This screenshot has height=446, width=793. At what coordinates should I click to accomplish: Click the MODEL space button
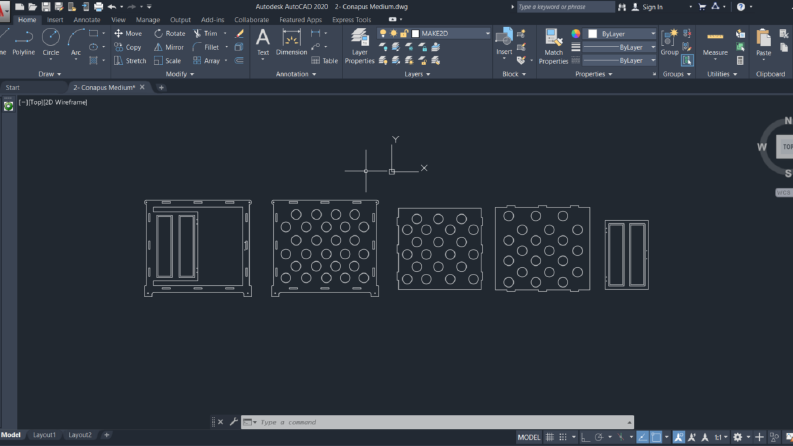click(528, 437)
